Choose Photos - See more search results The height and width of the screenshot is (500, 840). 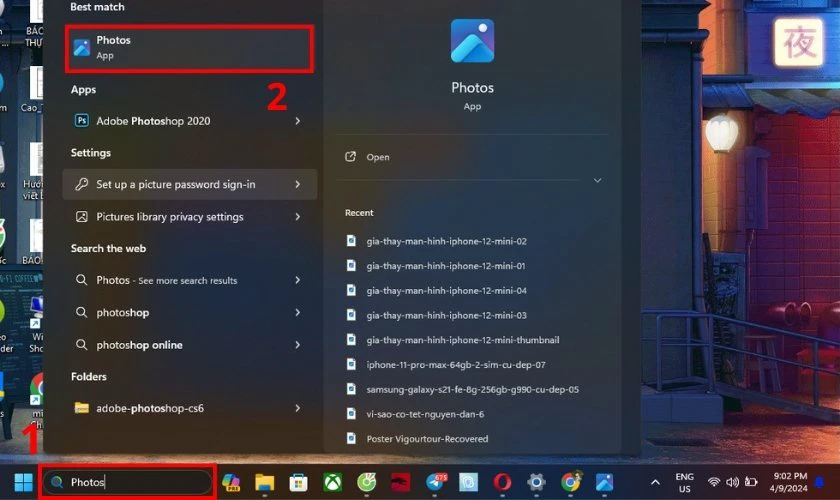point(190,280)
